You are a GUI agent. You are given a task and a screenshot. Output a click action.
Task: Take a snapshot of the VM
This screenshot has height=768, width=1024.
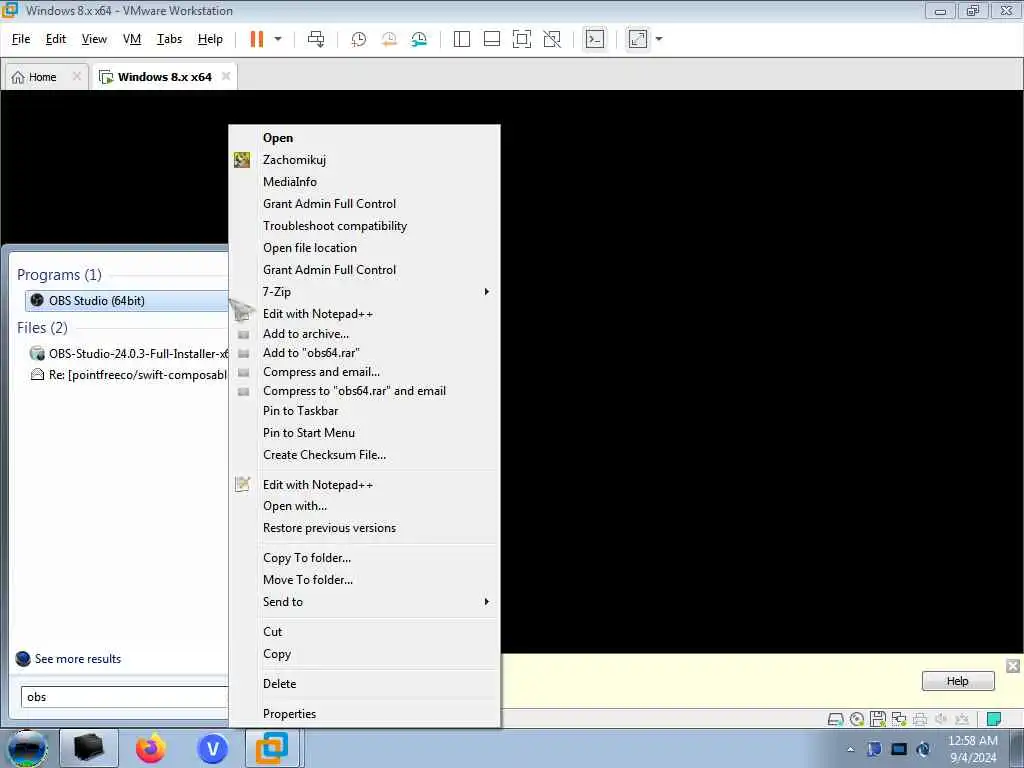point(359,39)
